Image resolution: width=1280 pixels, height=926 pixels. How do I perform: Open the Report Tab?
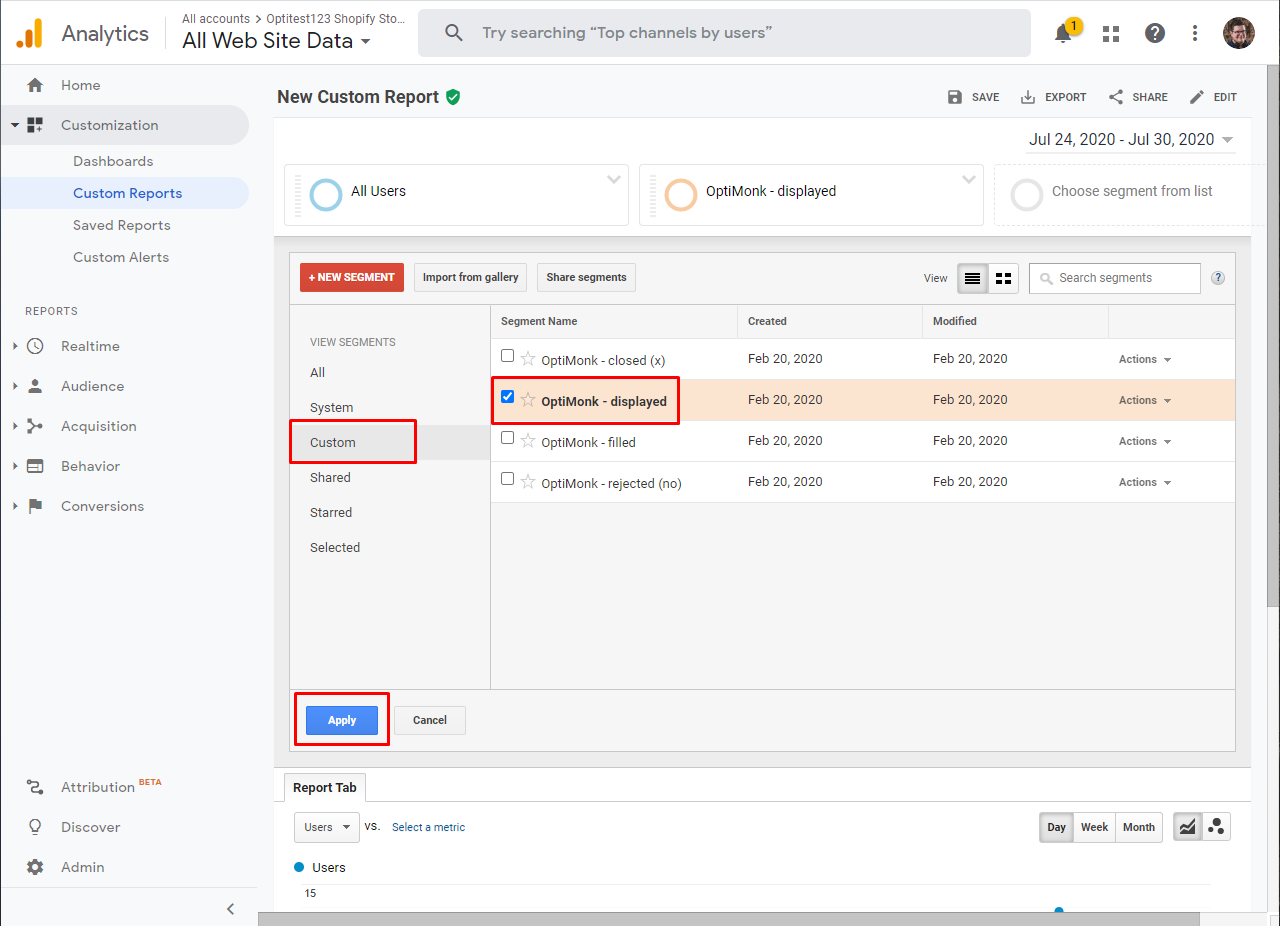pos(325,787)
